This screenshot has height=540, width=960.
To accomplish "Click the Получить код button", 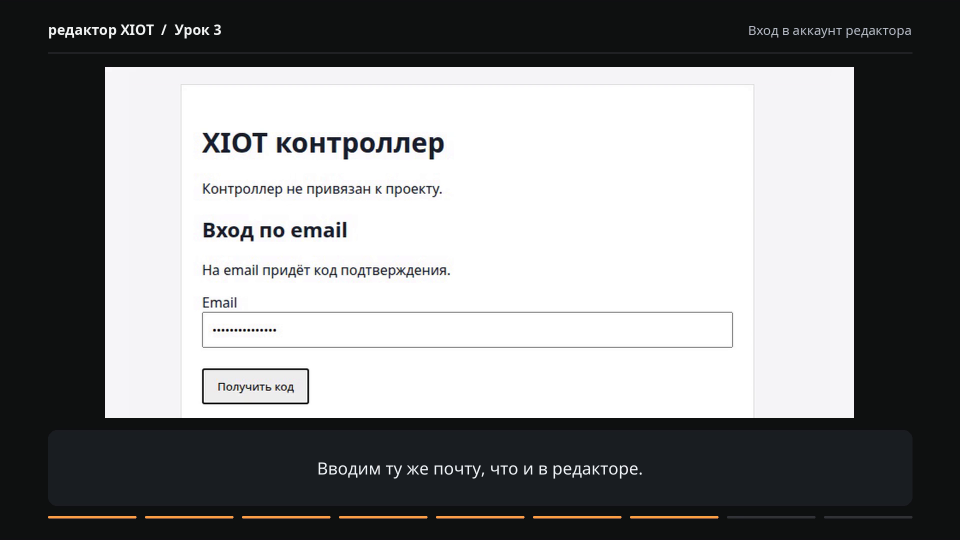I will pos(255,386).
